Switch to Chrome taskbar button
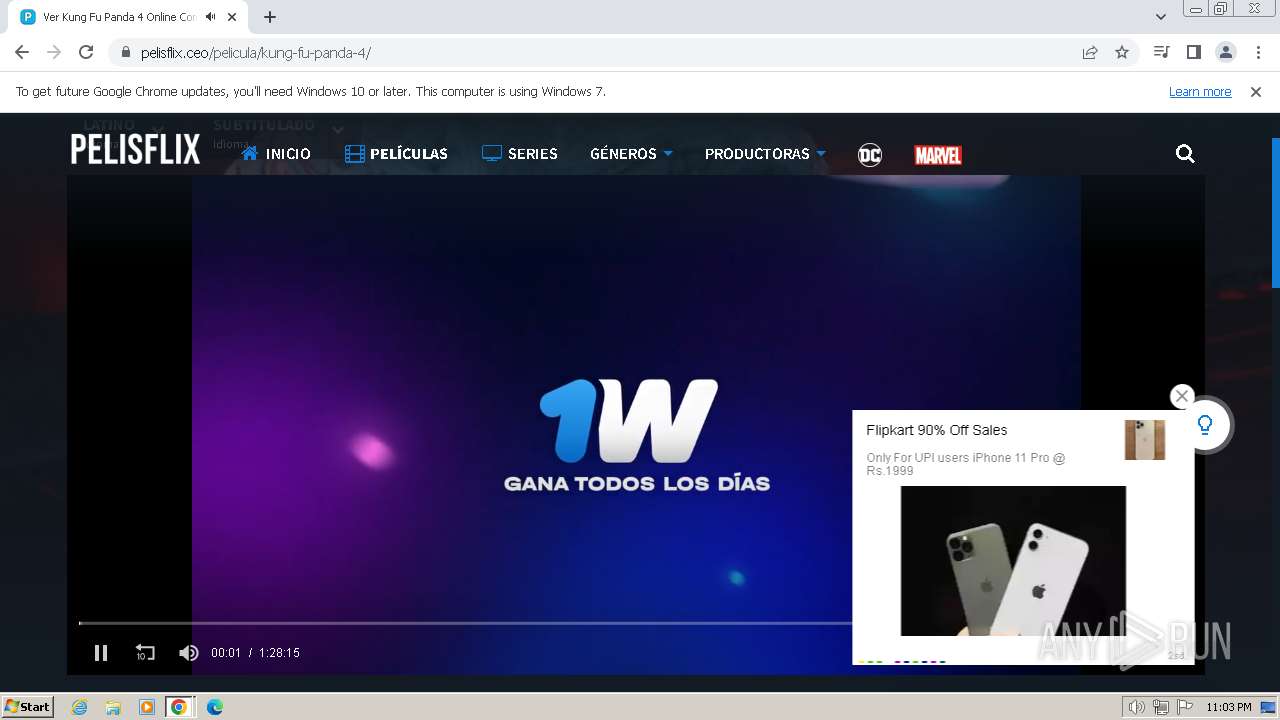This screenshot has width=1280, height=720. 179,707
